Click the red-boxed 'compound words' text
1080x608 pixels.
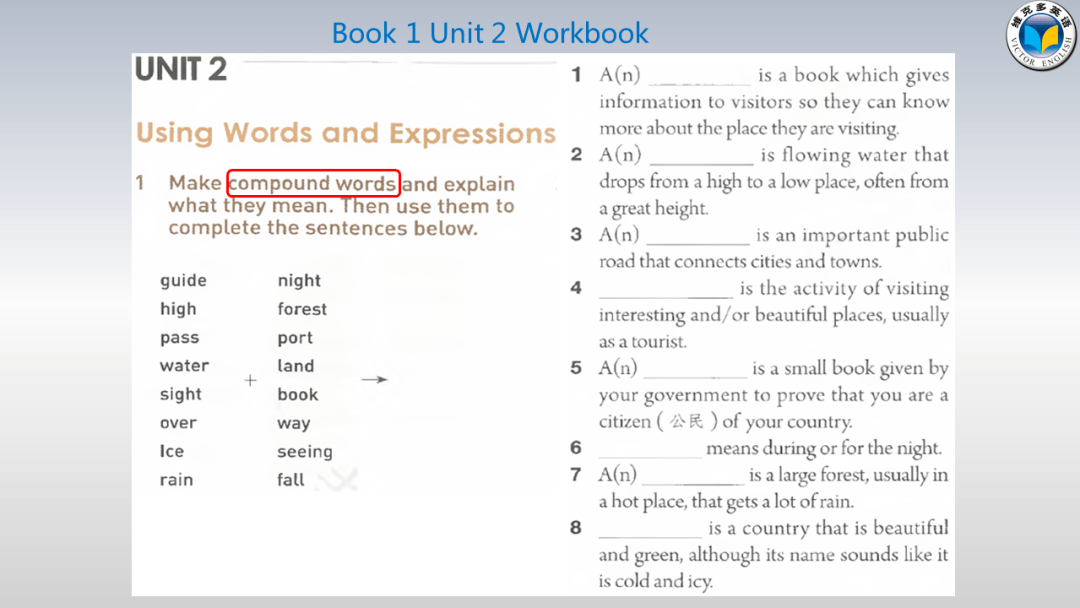click(313, 183)
